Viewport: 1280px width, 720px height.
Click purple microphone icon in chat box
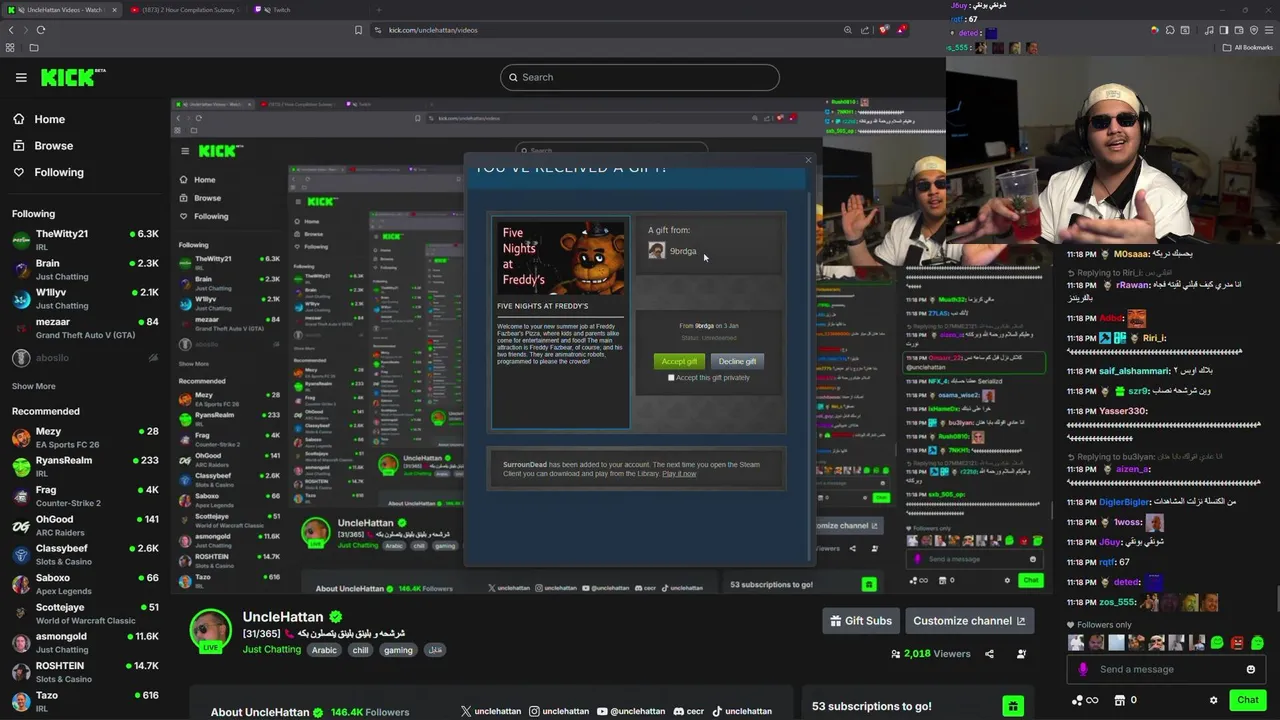tap(1083, 669)
